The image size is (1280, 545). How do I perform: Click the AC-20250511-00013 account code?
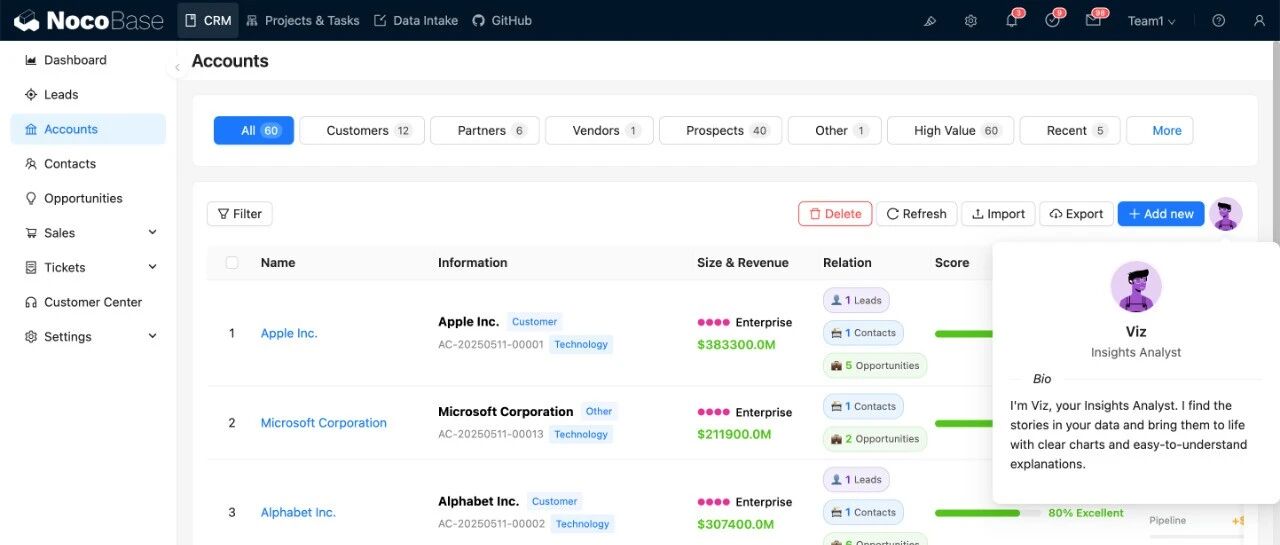(490, 434)
